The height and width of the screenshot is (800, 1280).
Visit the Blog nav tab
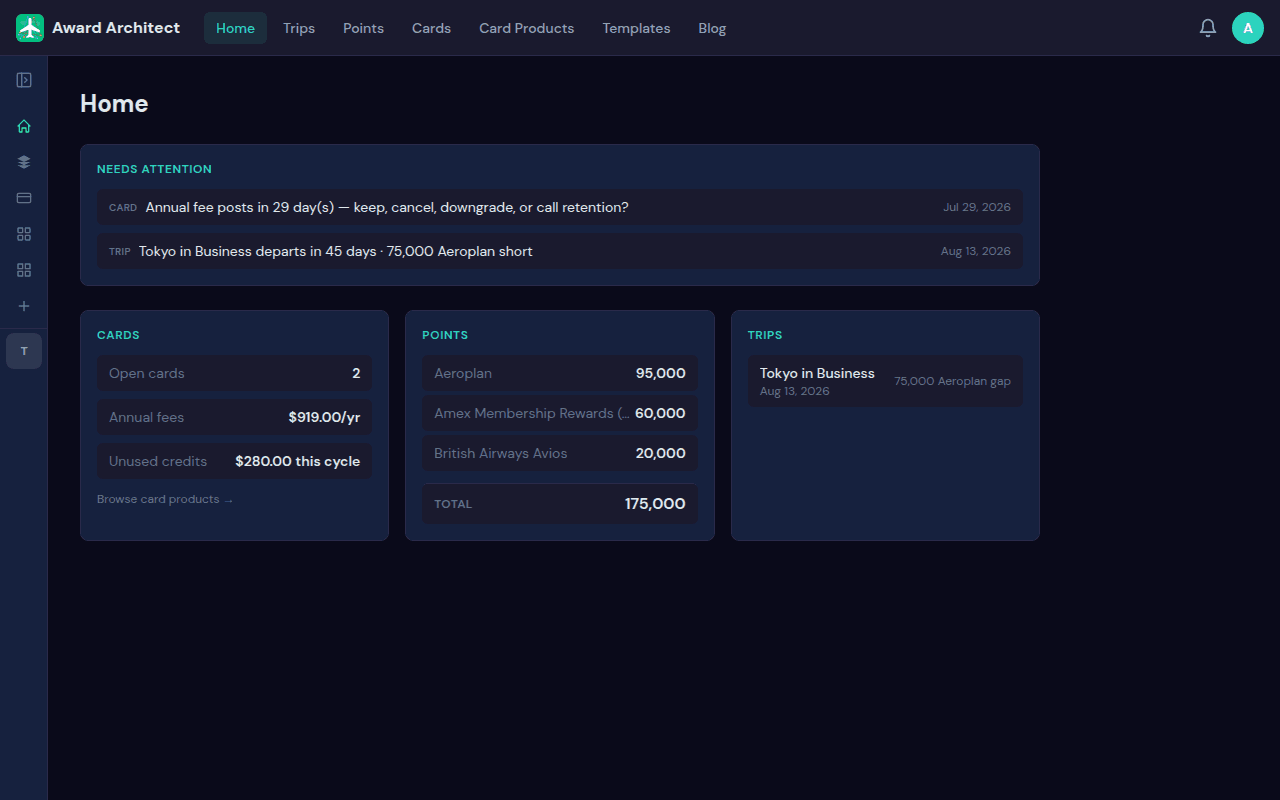tap(712, 28)
